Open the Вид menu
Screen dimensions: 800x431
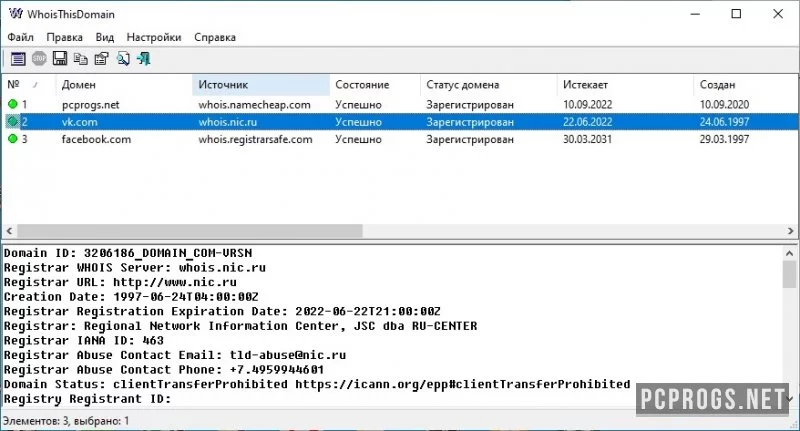pos(105,37)
